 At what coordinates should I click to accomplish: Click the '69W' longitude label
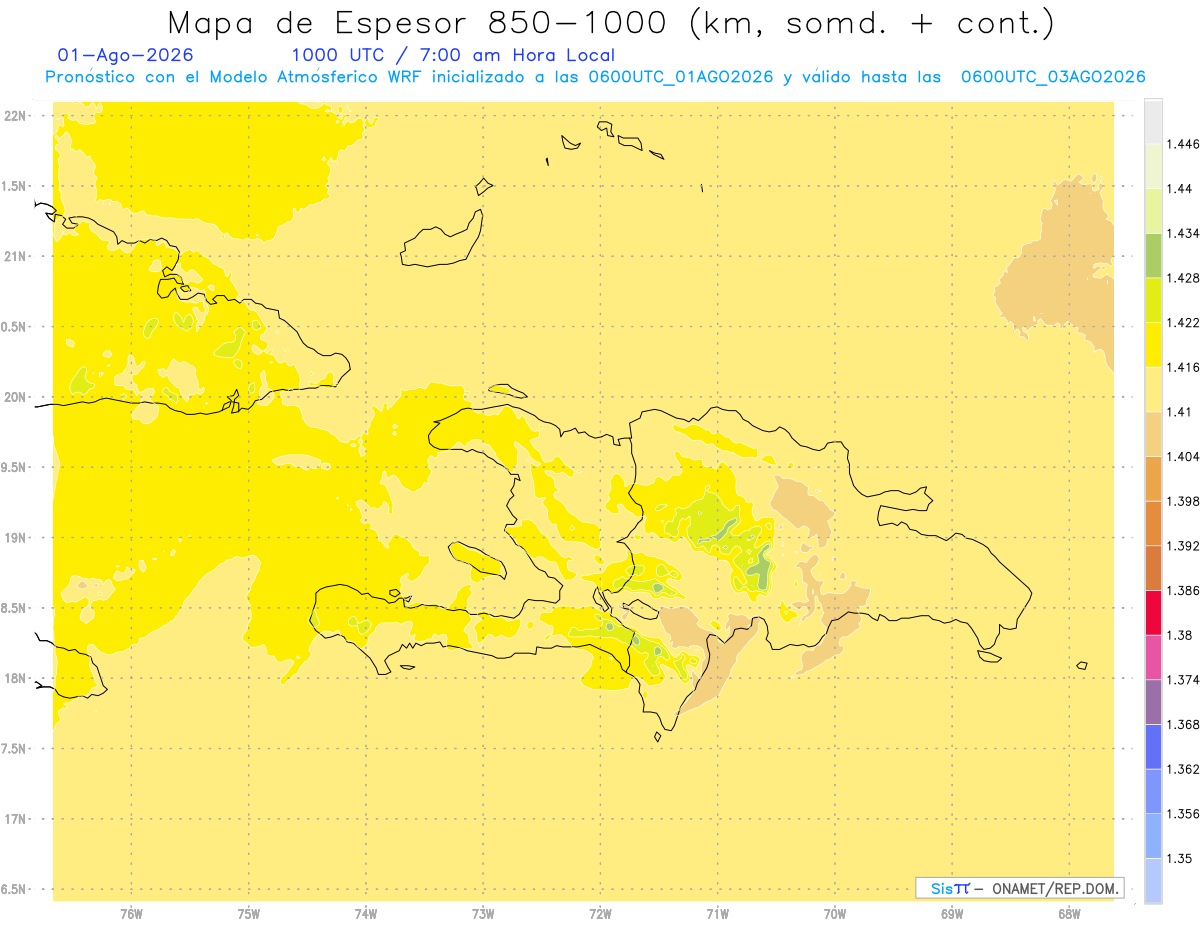[x=952, y=914]
